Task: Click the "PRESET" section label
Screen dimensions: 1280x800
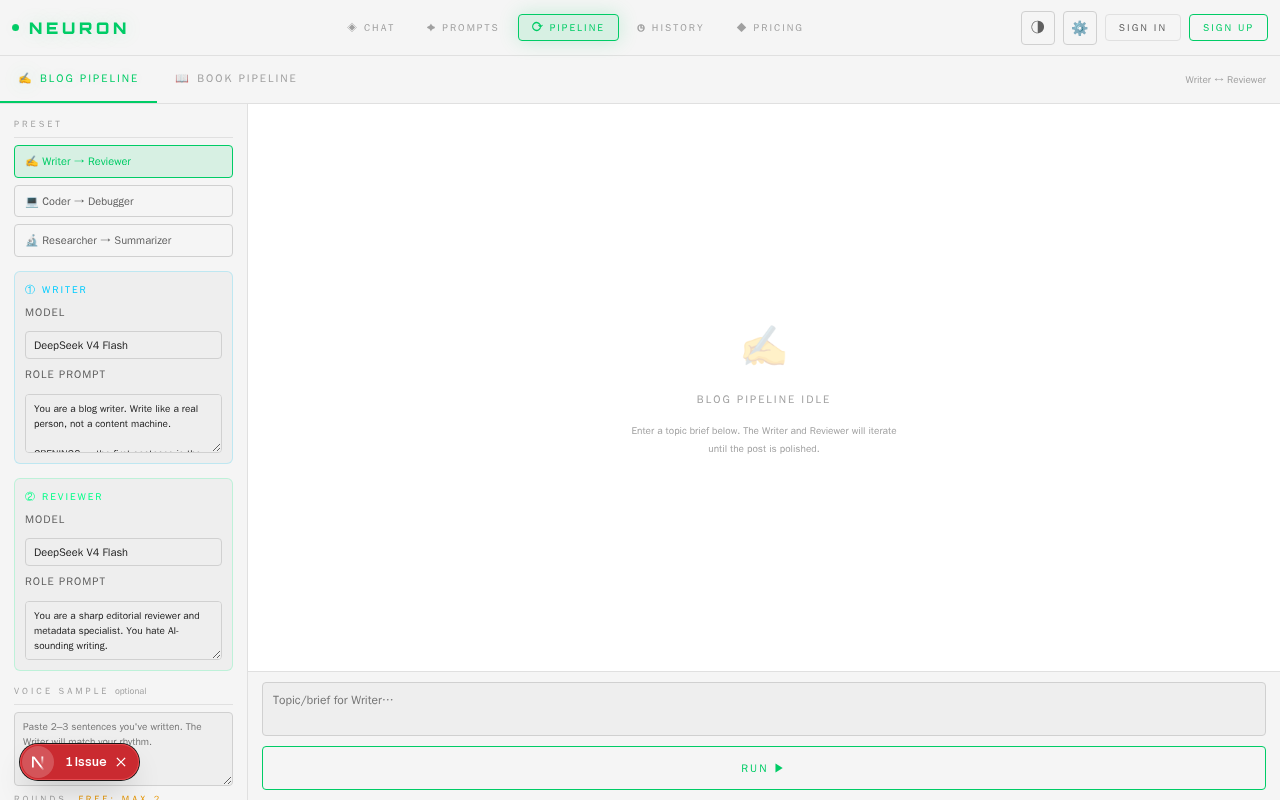Action: point(38,124)
